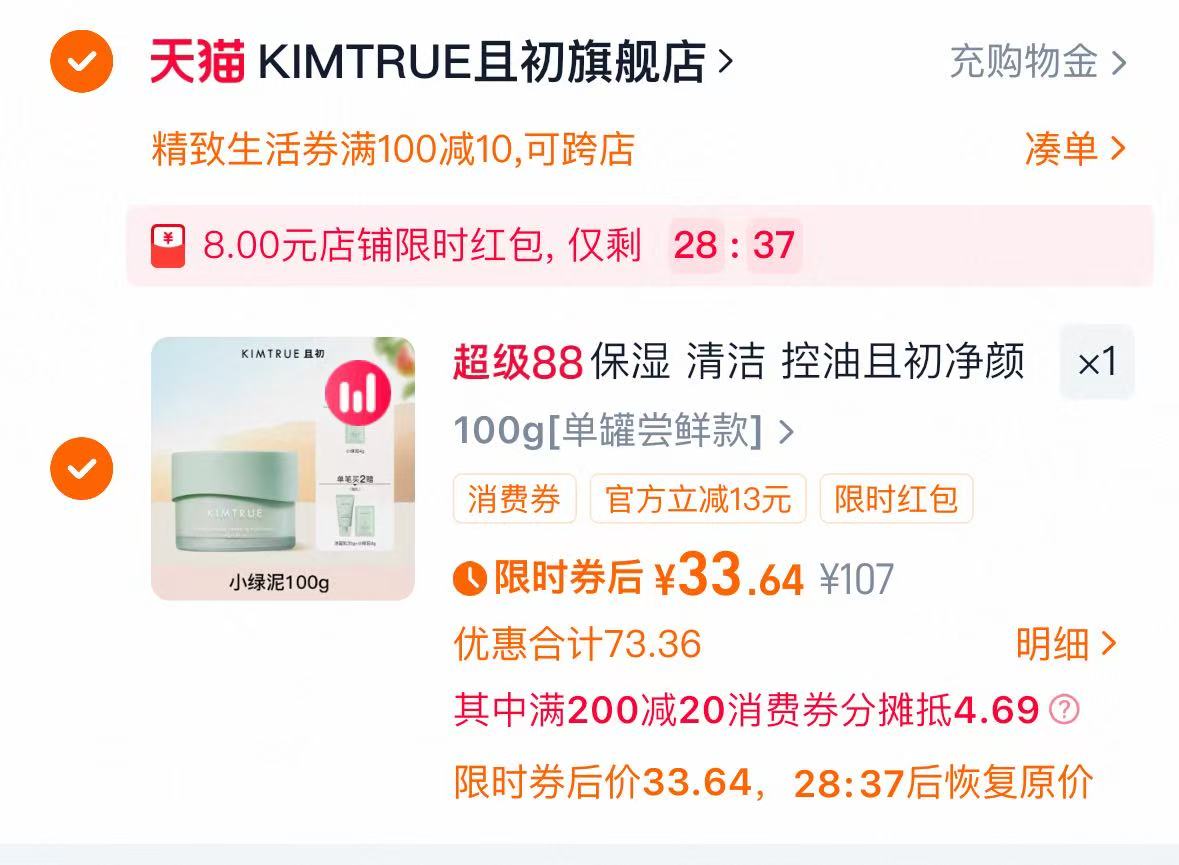
Task: Tap the red envelope 红包 icon
Action: coord(168,246)
